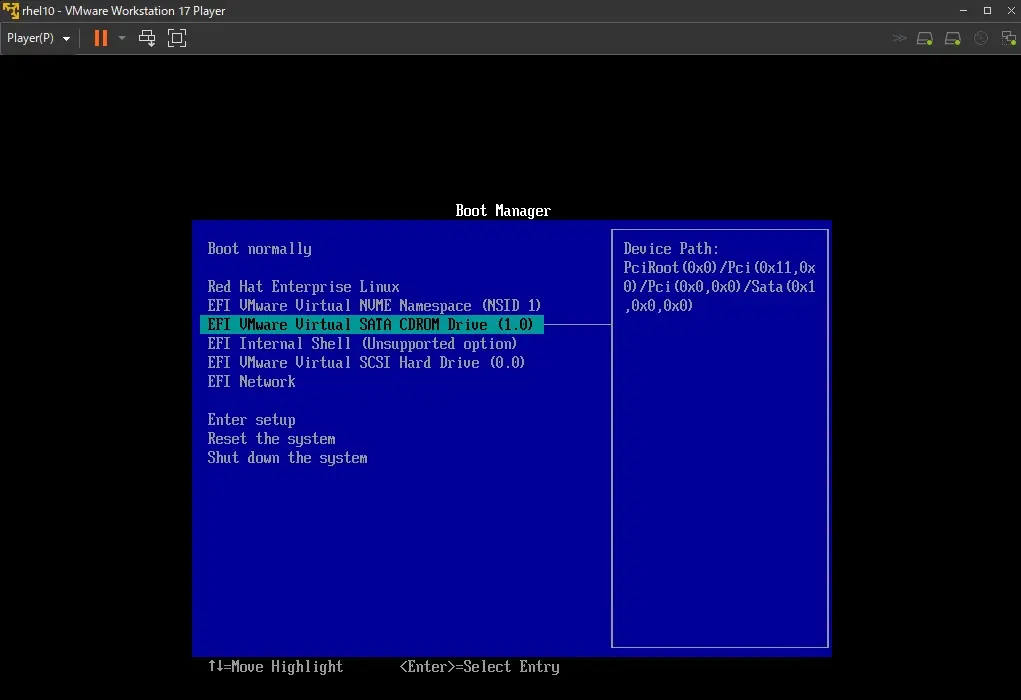Open the Player(P) menu
Screen dimensions: 1021x700
[30, 38]
